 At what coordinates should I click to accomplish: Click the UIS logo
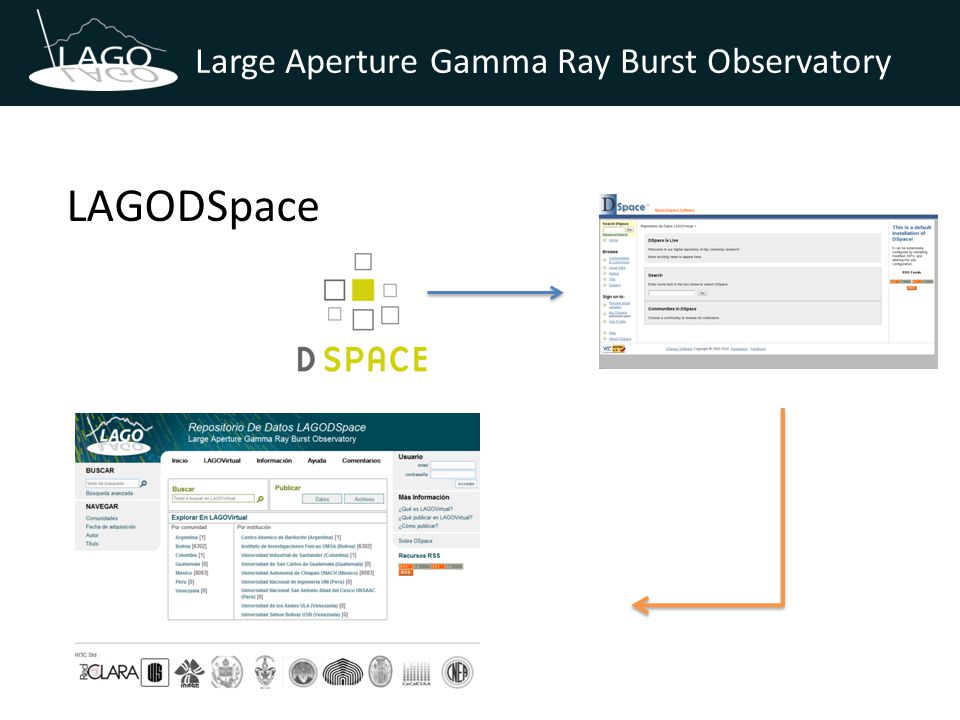[x=155, y=672]
